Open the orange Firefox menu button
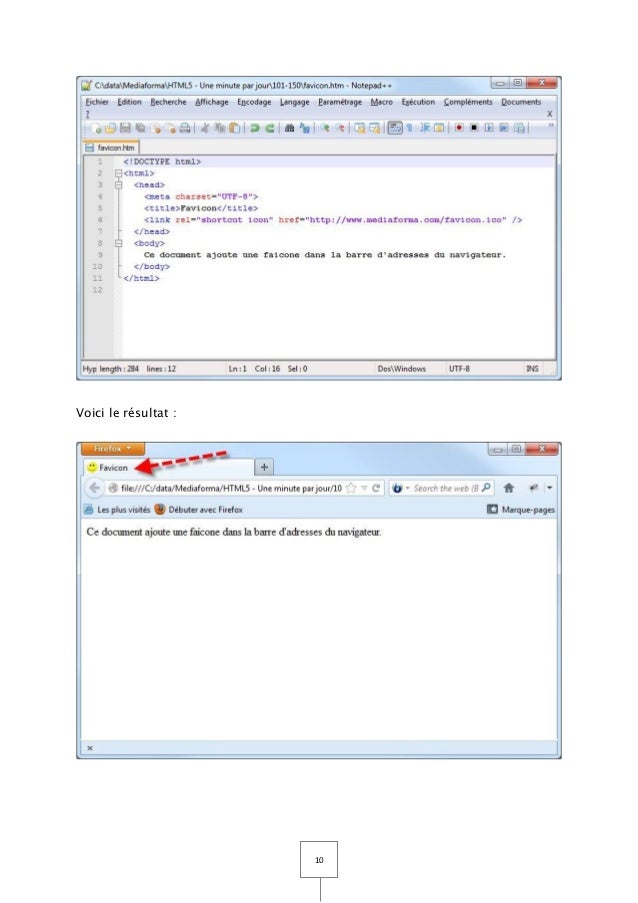638x903 pixels. click(113, 449)
